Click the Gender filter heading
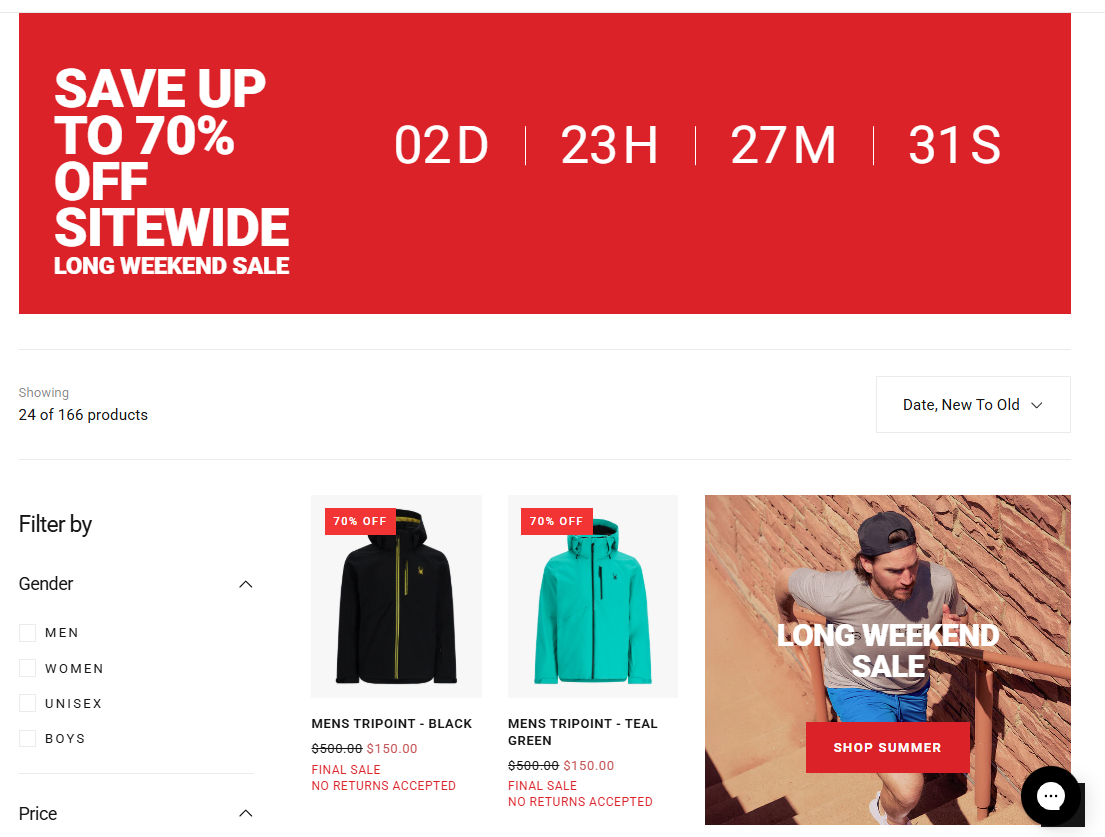 46,584
